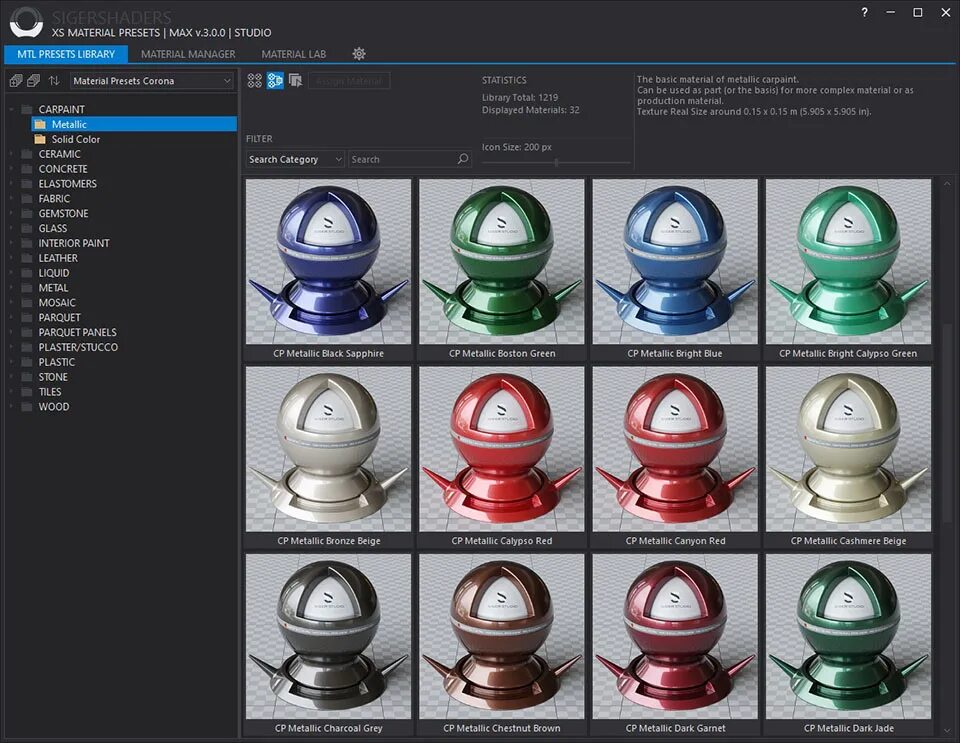The height and width of the screenshot is (743, 960).
Task: Click the expand-all tree icon
Action: point(16,81)
